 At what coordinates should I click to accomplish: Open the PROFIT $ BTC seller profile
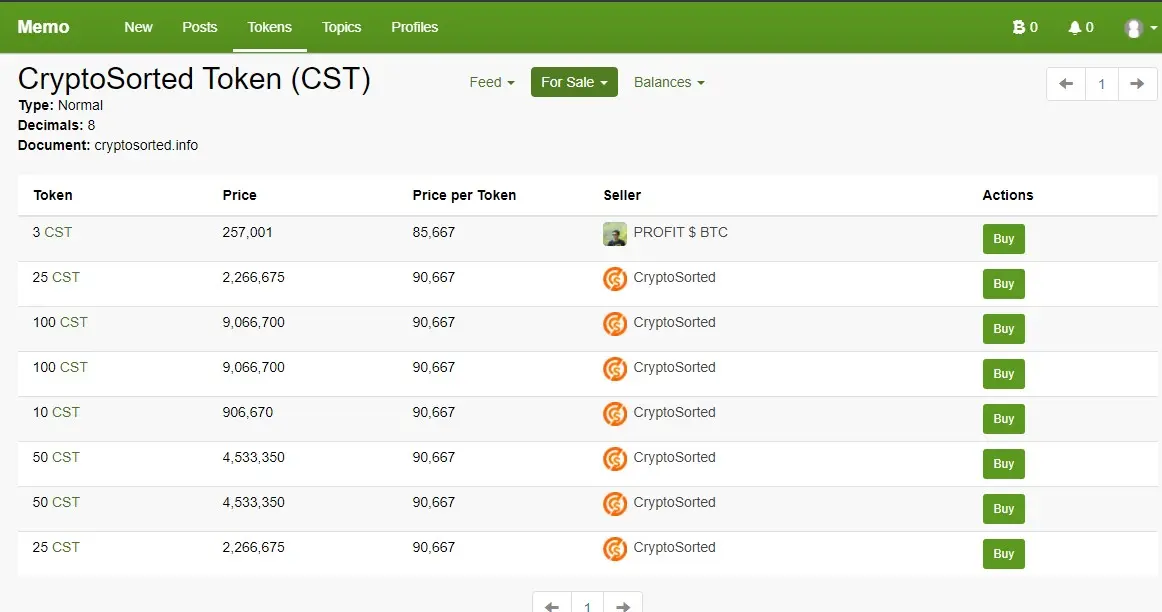tap(680, 232)
